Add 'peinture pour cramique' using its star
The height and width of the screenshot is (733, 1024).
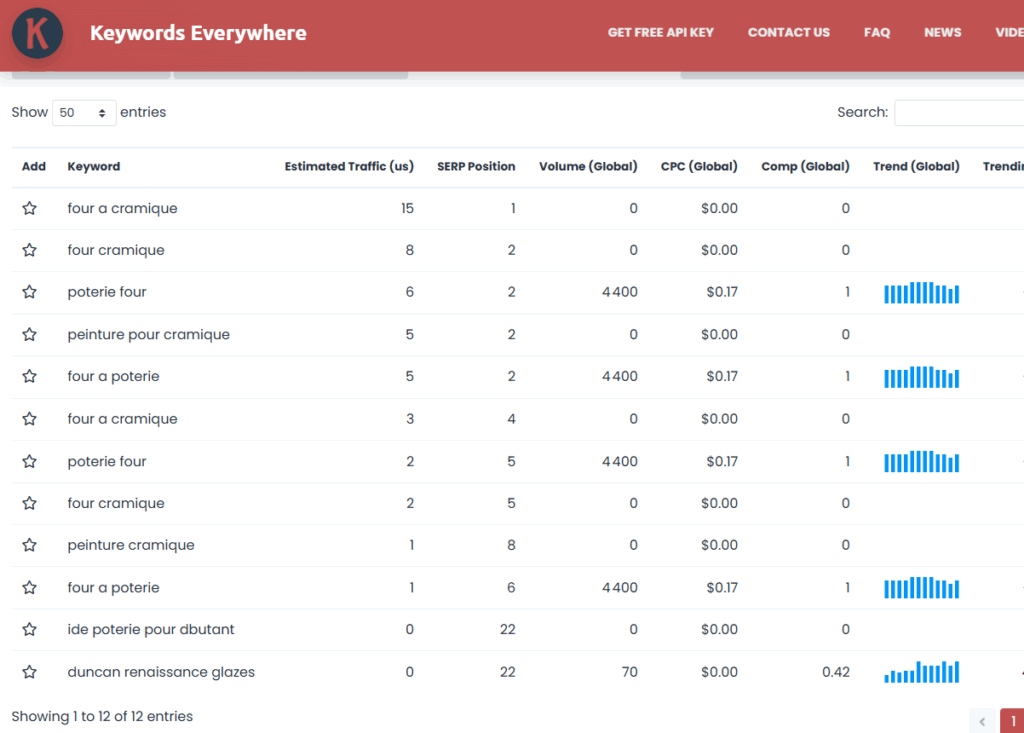point(29,334)
